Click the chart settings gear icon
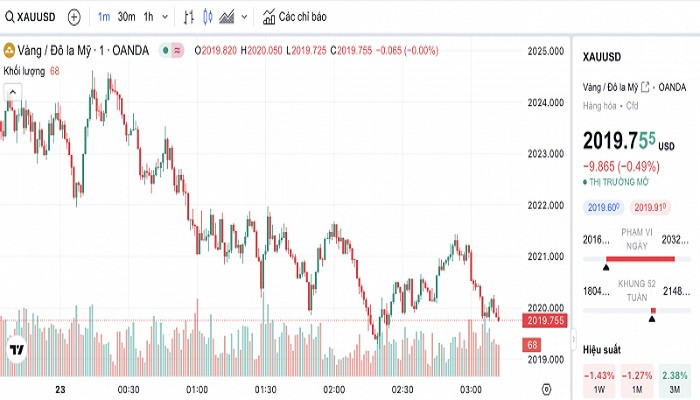 546,388
